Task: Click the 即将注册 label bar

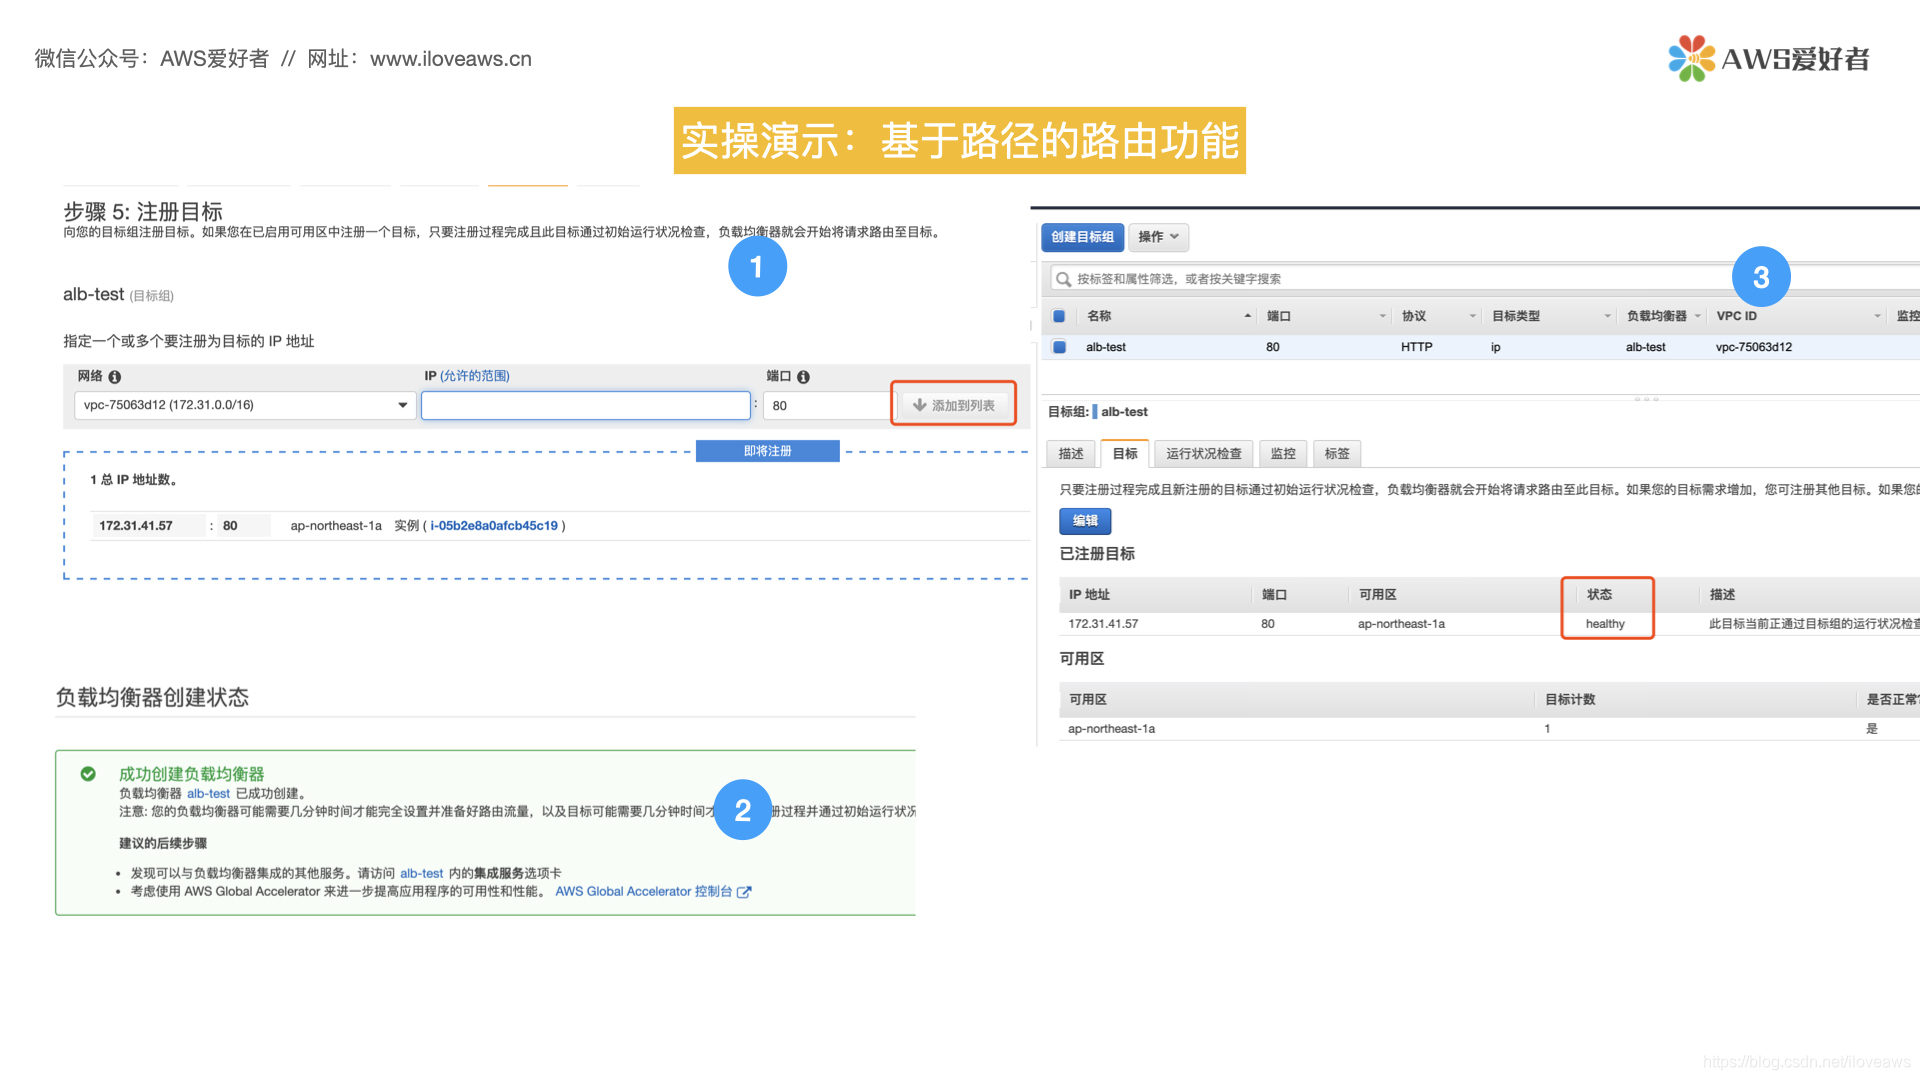Action: coord(767,451)
